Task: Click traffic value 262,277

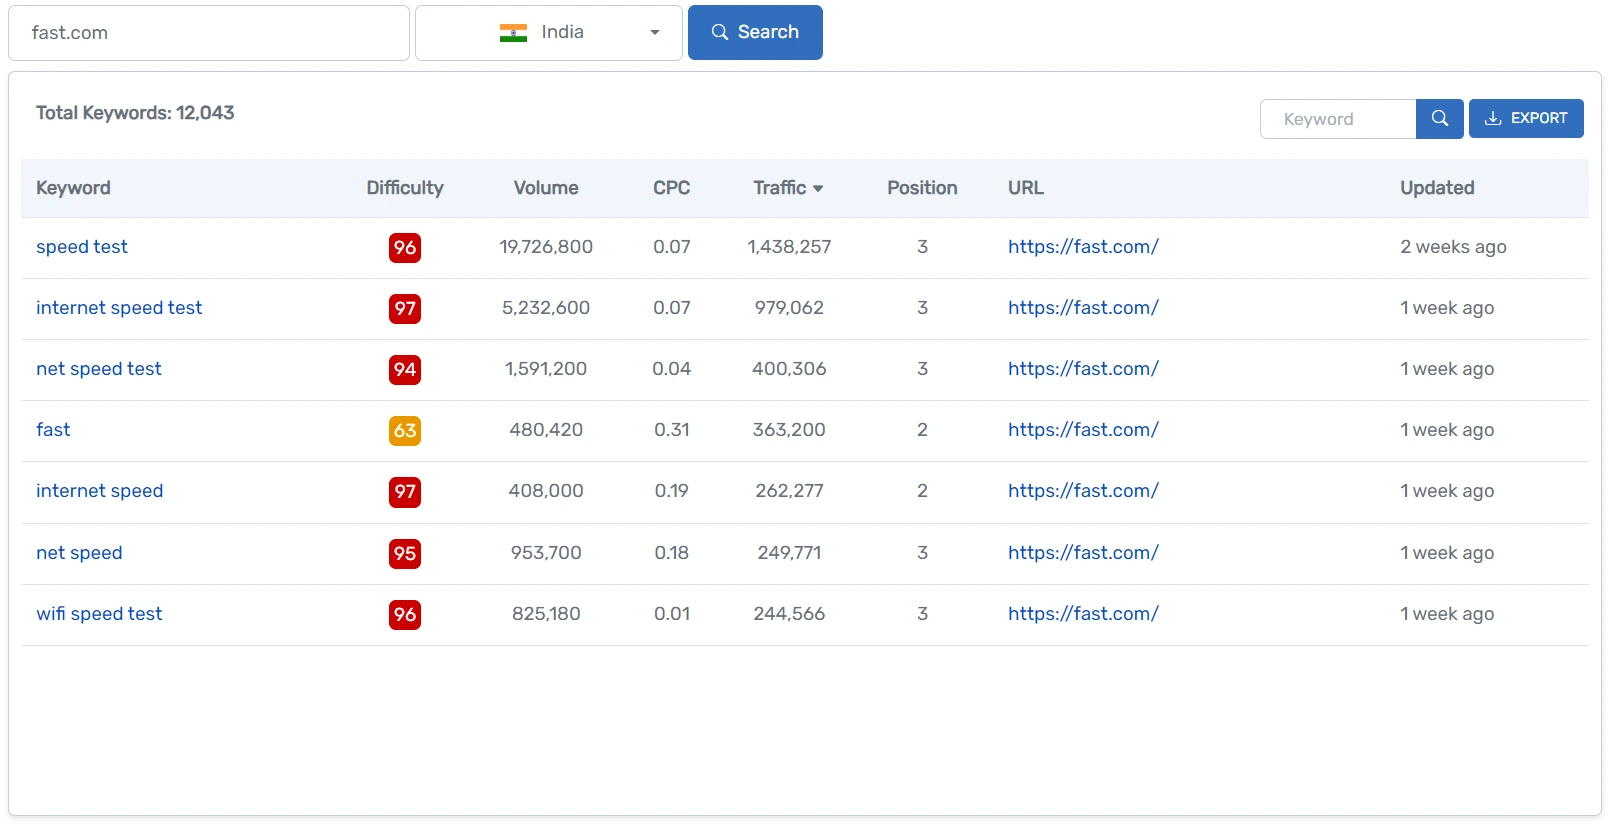Action: (x=789, y=491)
